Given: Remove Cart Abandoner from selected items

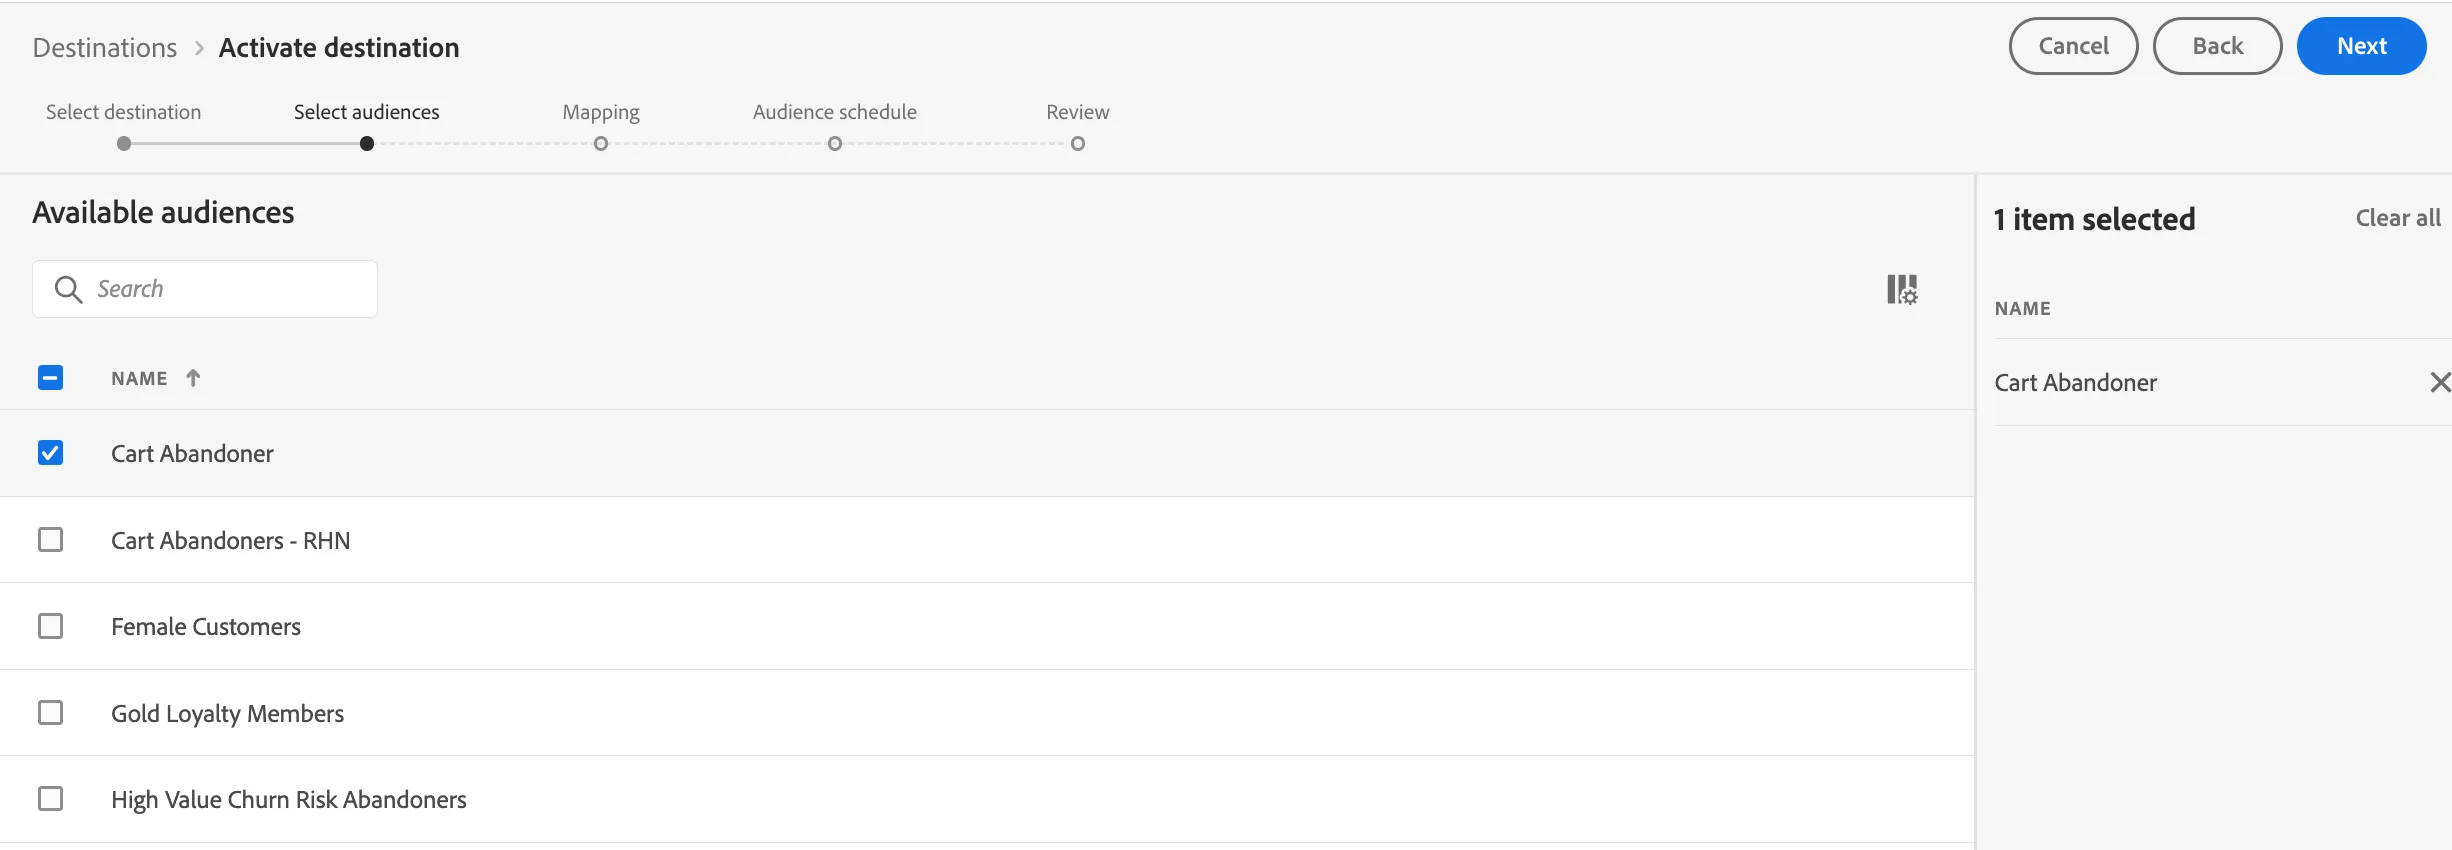Looking at the screenshot, I should point(2440,382).
